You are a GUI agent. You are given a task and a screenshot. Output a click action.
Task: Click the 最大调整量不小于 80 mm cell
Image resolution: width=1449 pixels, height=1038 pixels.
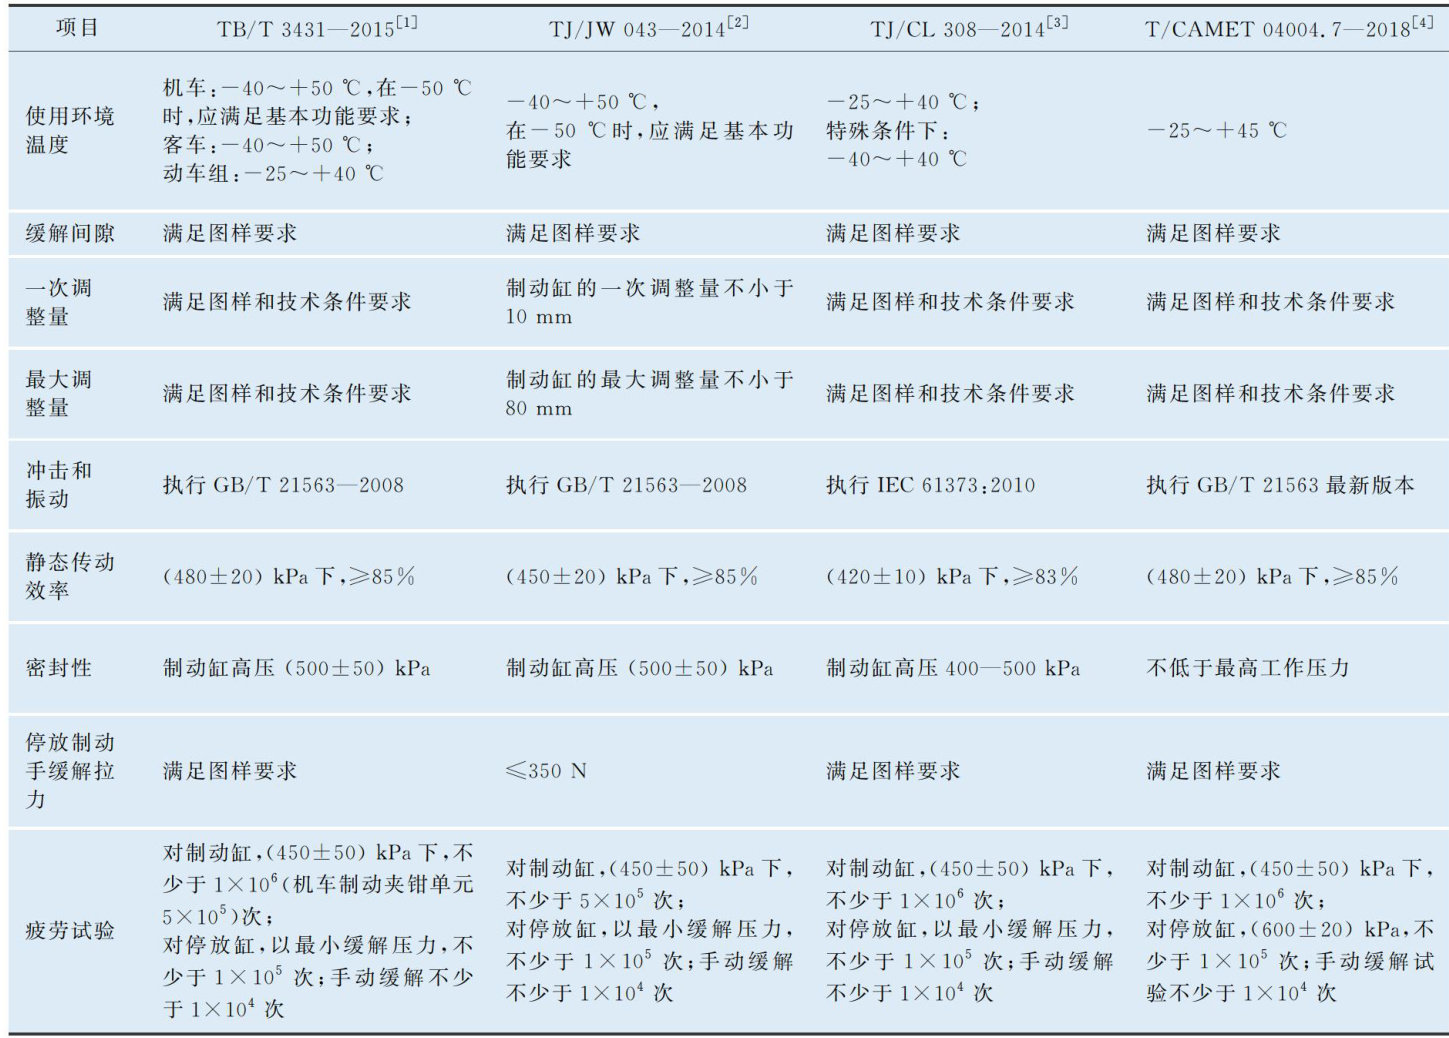pos(649,394)
